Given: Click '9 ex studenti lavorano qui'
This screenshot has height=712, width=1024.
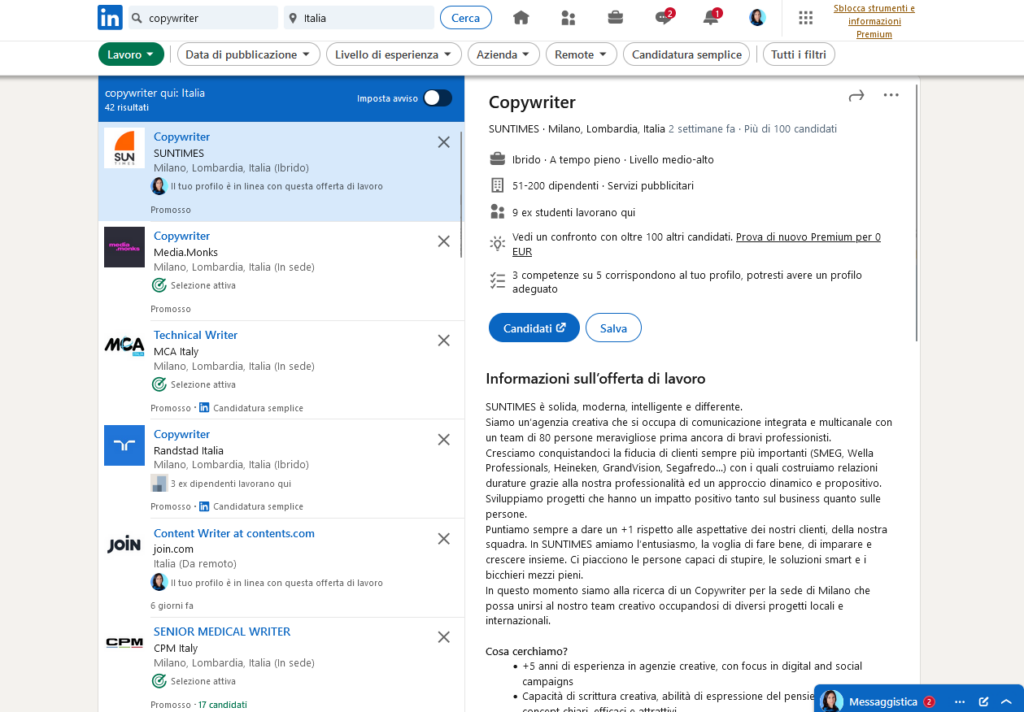Looking at the screenshot, I should (x=573, y=212).
